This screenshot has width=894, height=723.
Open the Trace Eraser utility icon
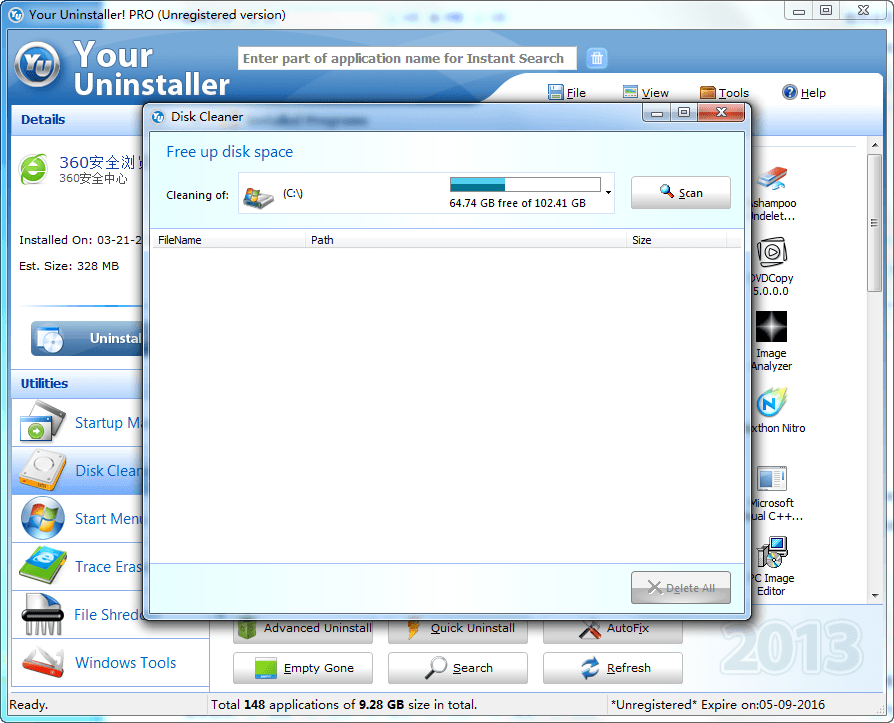click(x=42, y=566)
